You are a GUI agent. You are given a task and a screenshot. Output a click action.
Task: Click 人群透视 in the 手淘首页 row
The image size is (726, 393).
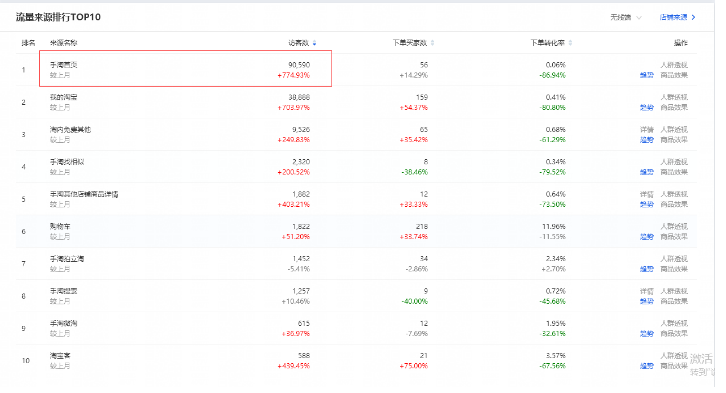click(674, 65)
